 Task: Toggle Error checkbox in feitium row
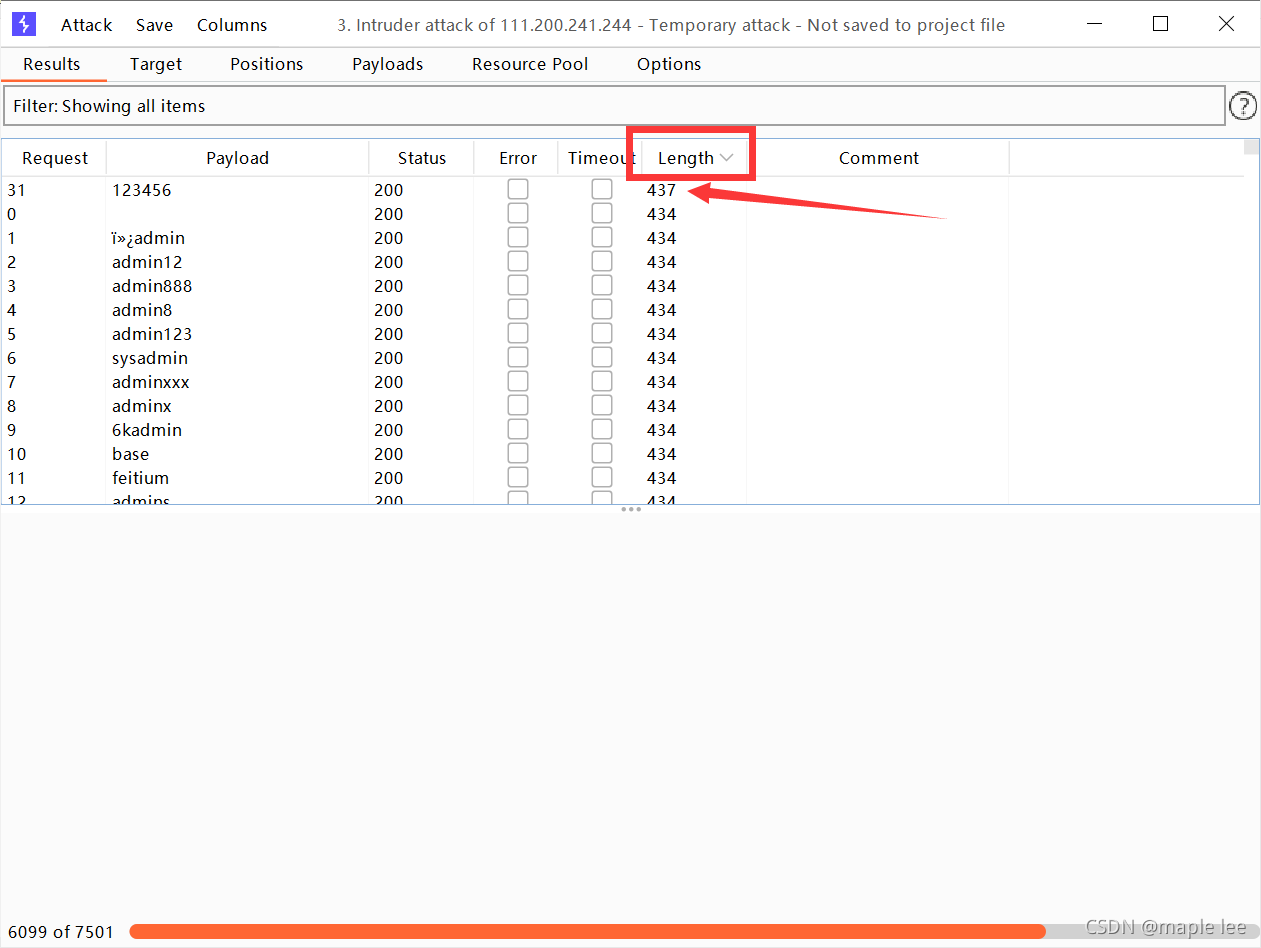pyautogui.click(x=518, y=477)
